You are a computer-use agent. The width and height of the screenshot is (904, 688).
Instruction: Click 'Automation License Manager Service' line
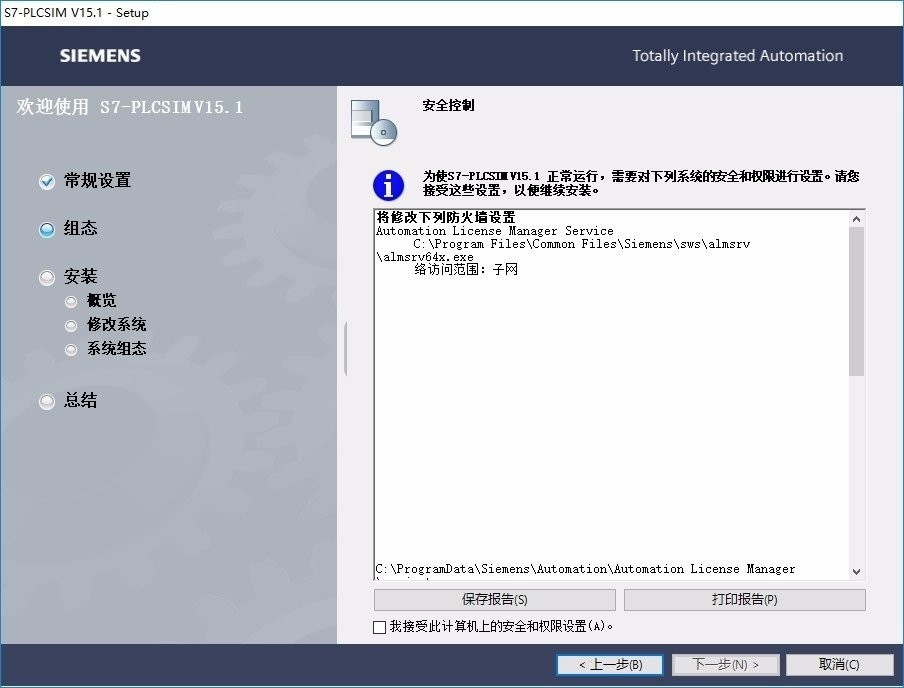(x=495, y=231)
